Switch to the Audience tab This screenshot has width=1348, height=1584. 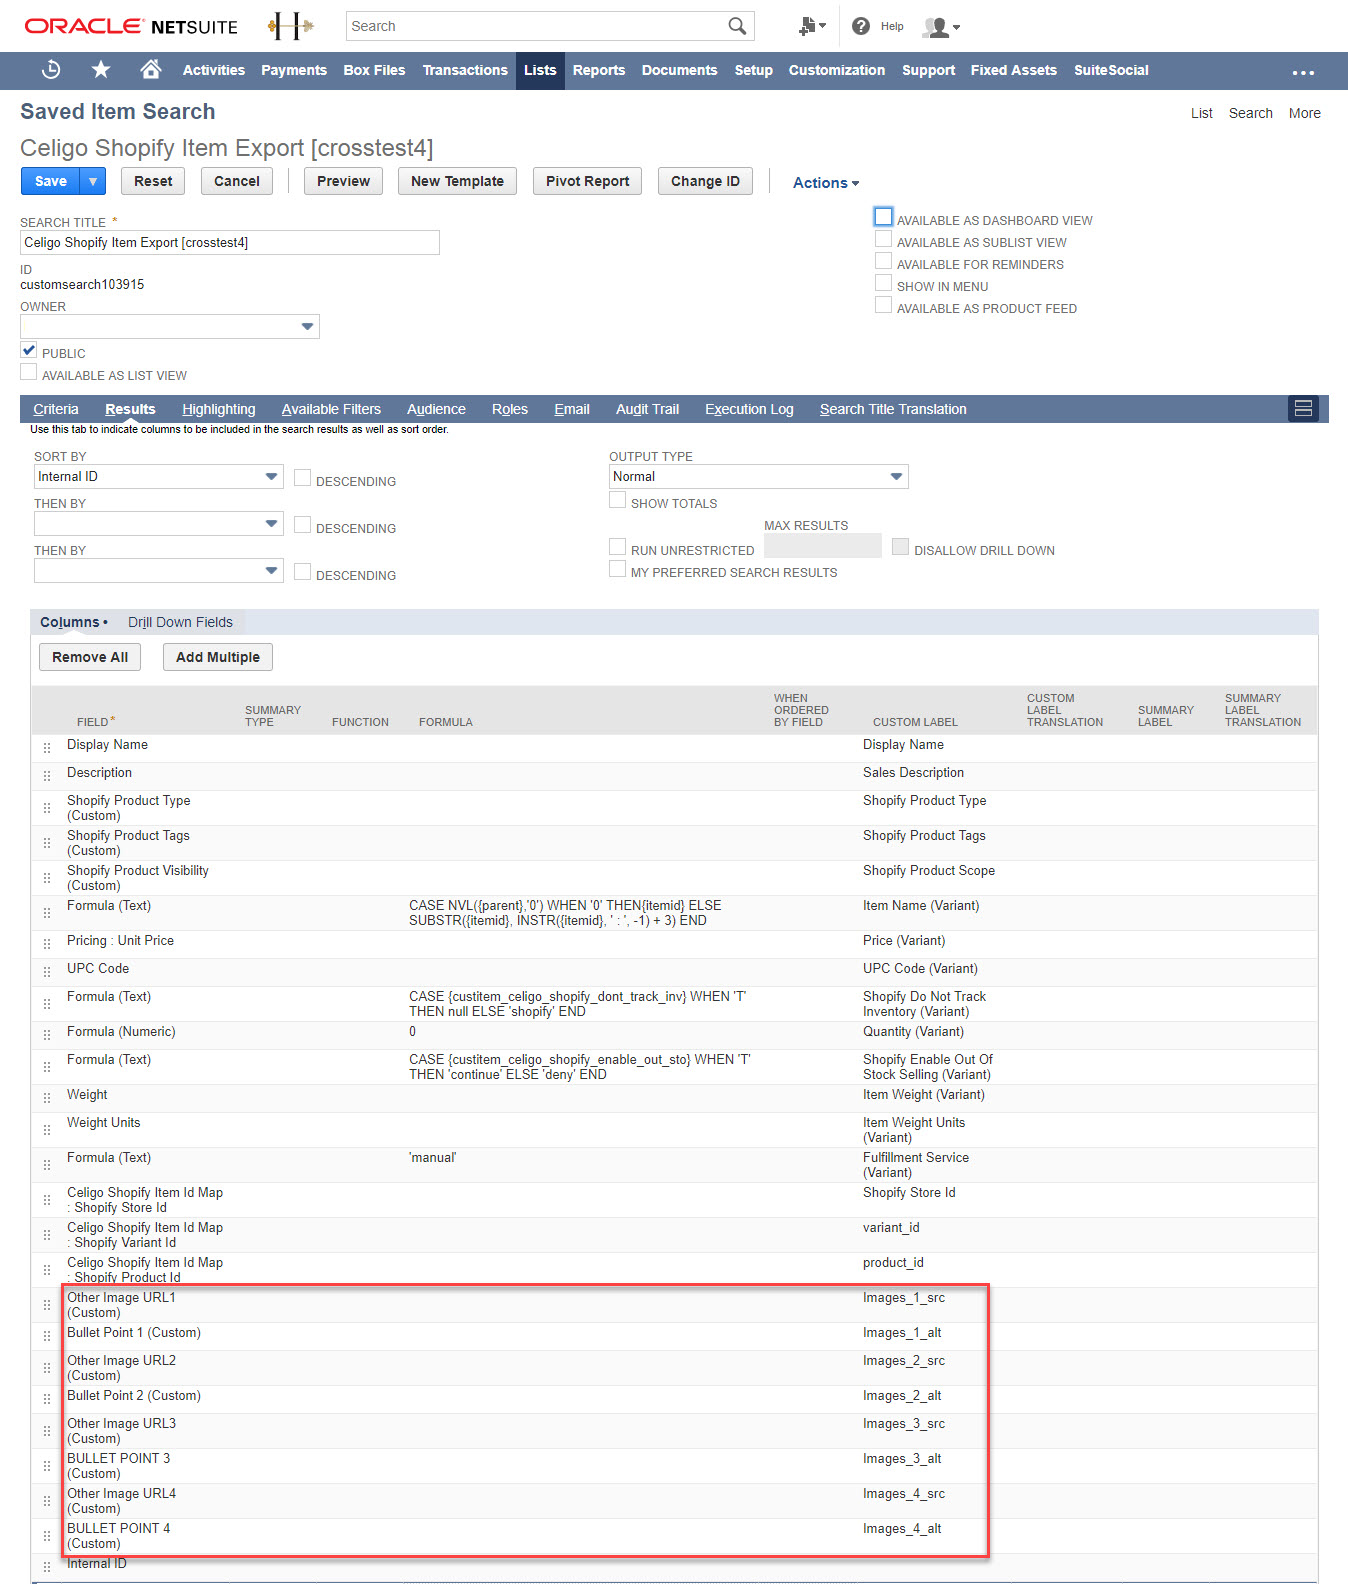click(x=436, y=409)
